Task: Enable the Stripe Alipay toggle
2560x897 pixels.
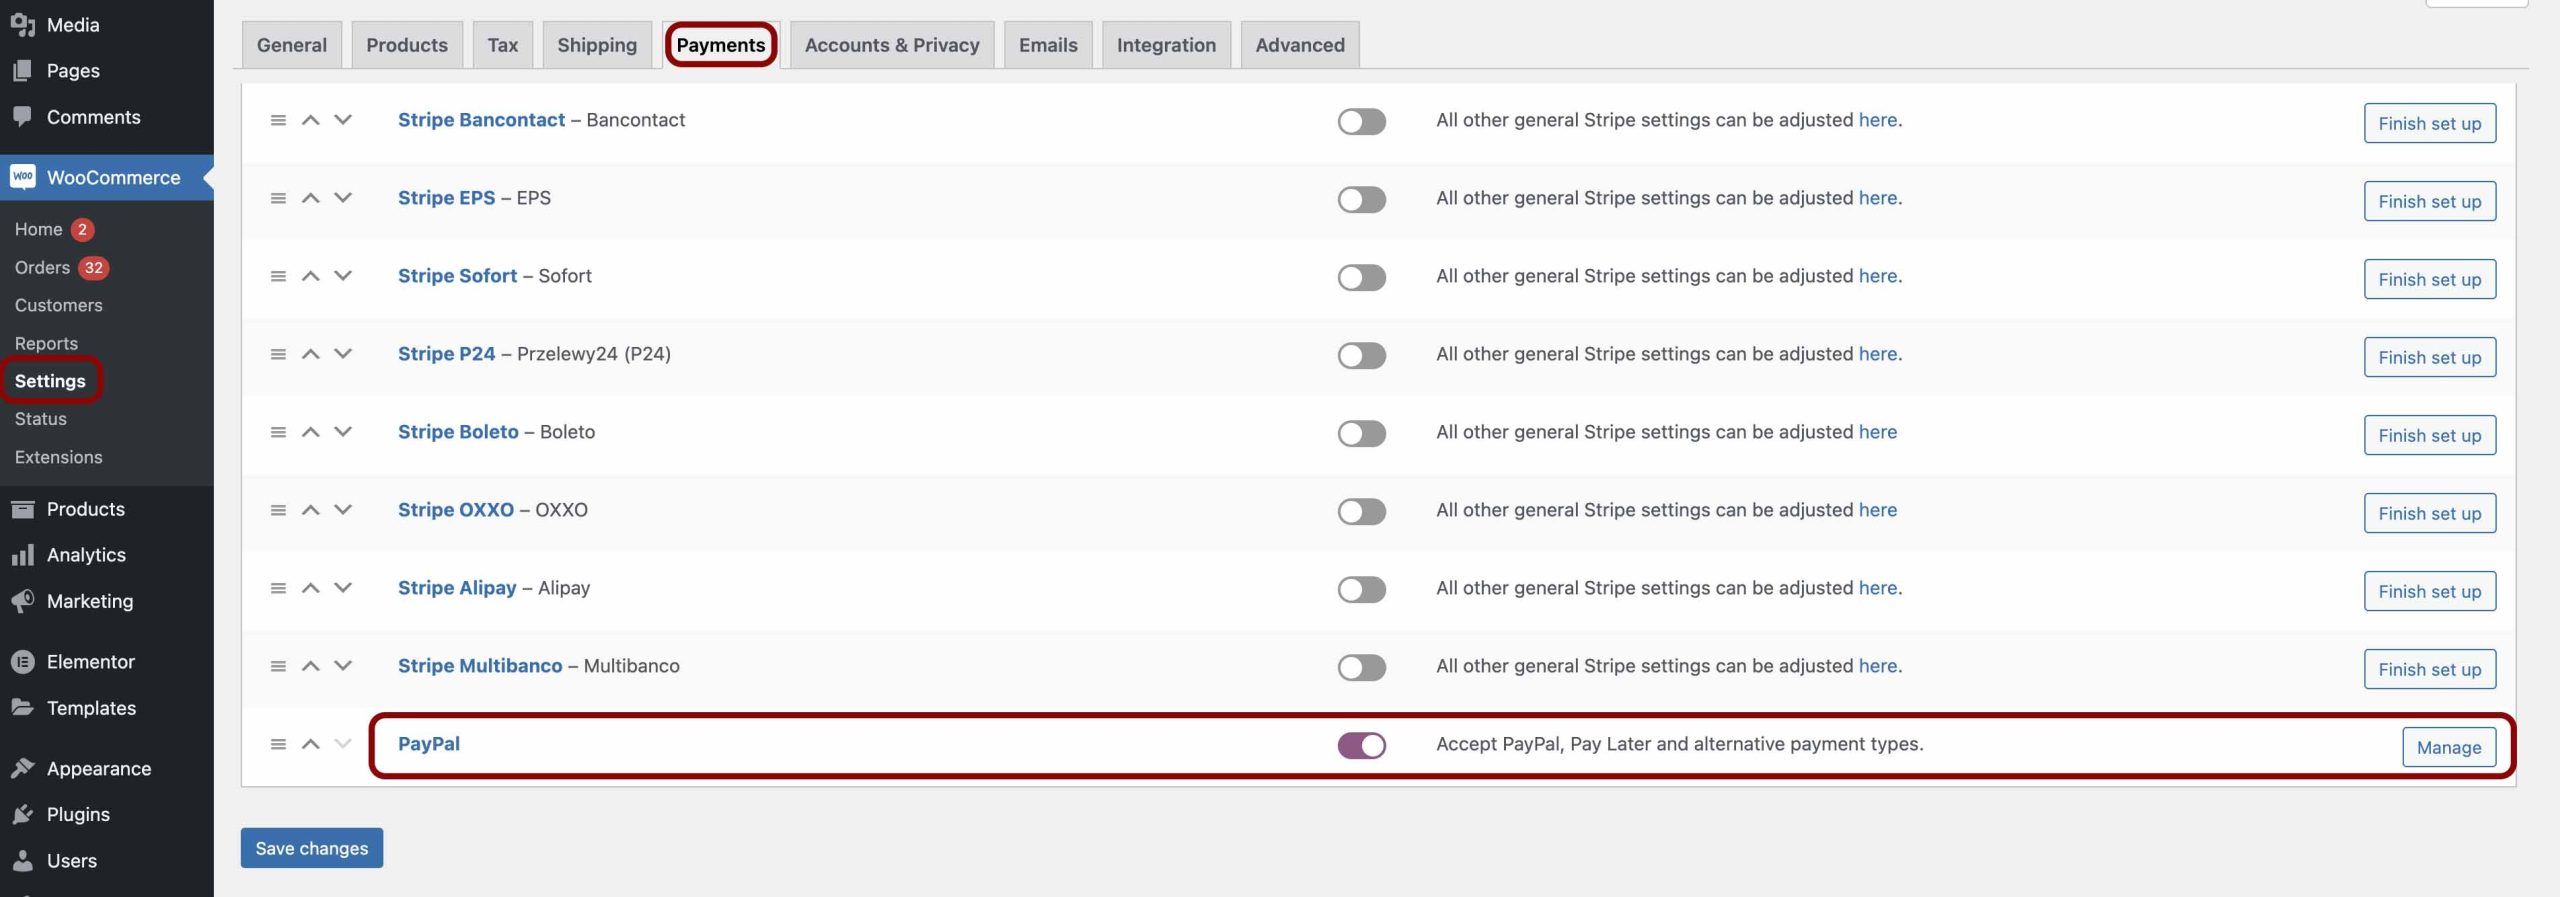Action: (x=1361, y=590)
